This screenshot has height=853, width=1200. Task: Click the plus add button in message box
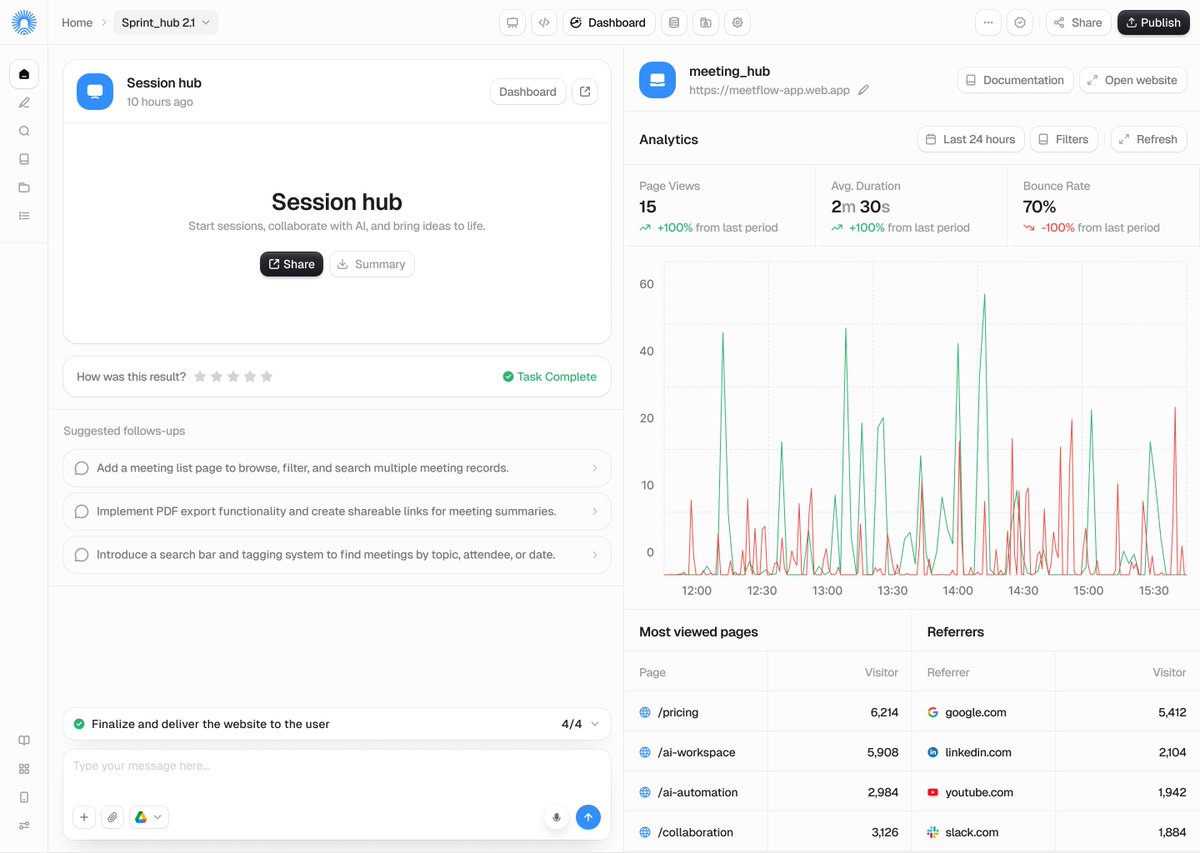tap(84, 817)
